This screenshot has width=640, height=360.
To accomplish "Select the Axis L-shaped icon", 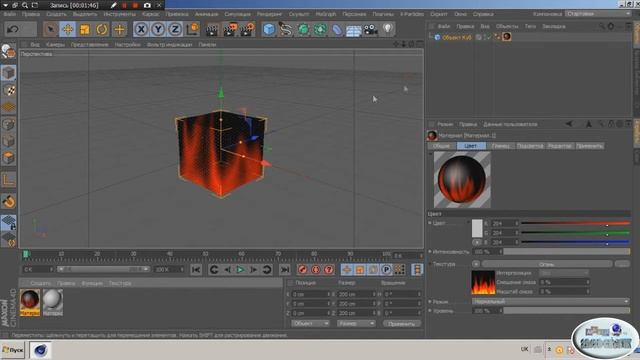I will pos(8,180).
